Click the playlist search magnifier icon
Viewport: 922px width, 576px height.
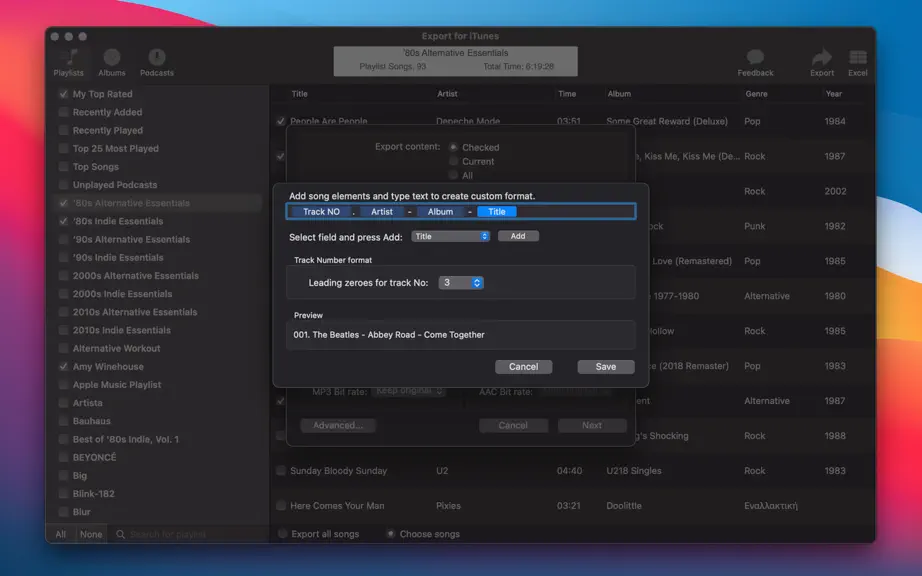pos(121,534)
